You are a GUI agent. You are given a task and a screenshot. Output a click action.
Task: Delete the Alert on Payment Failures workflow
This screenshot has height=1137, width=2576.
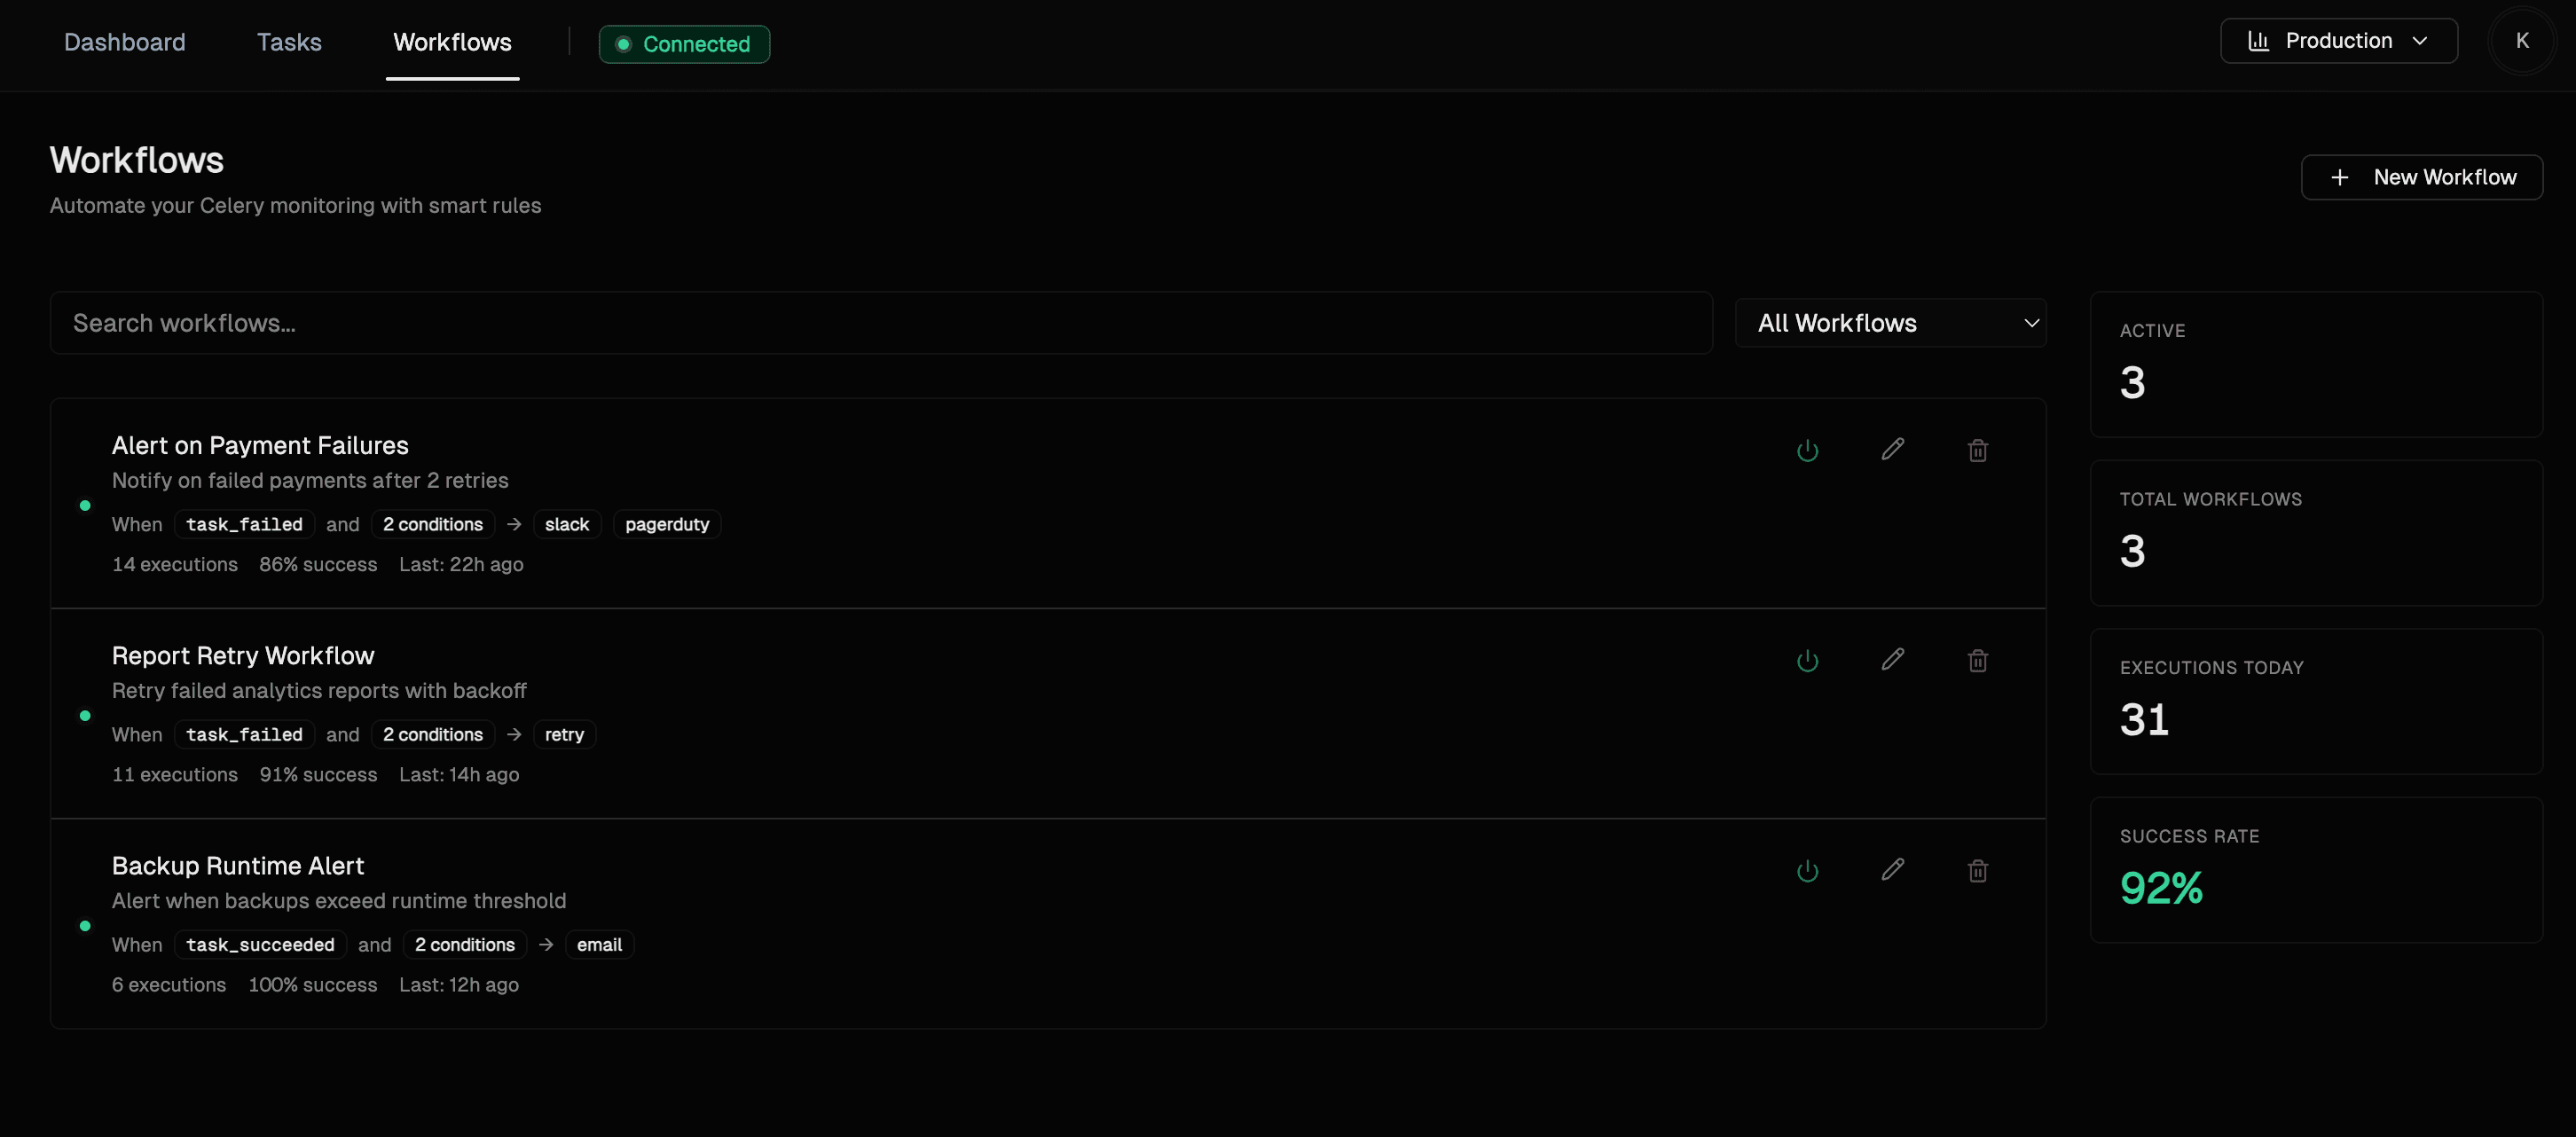[x=1977, y=451]
